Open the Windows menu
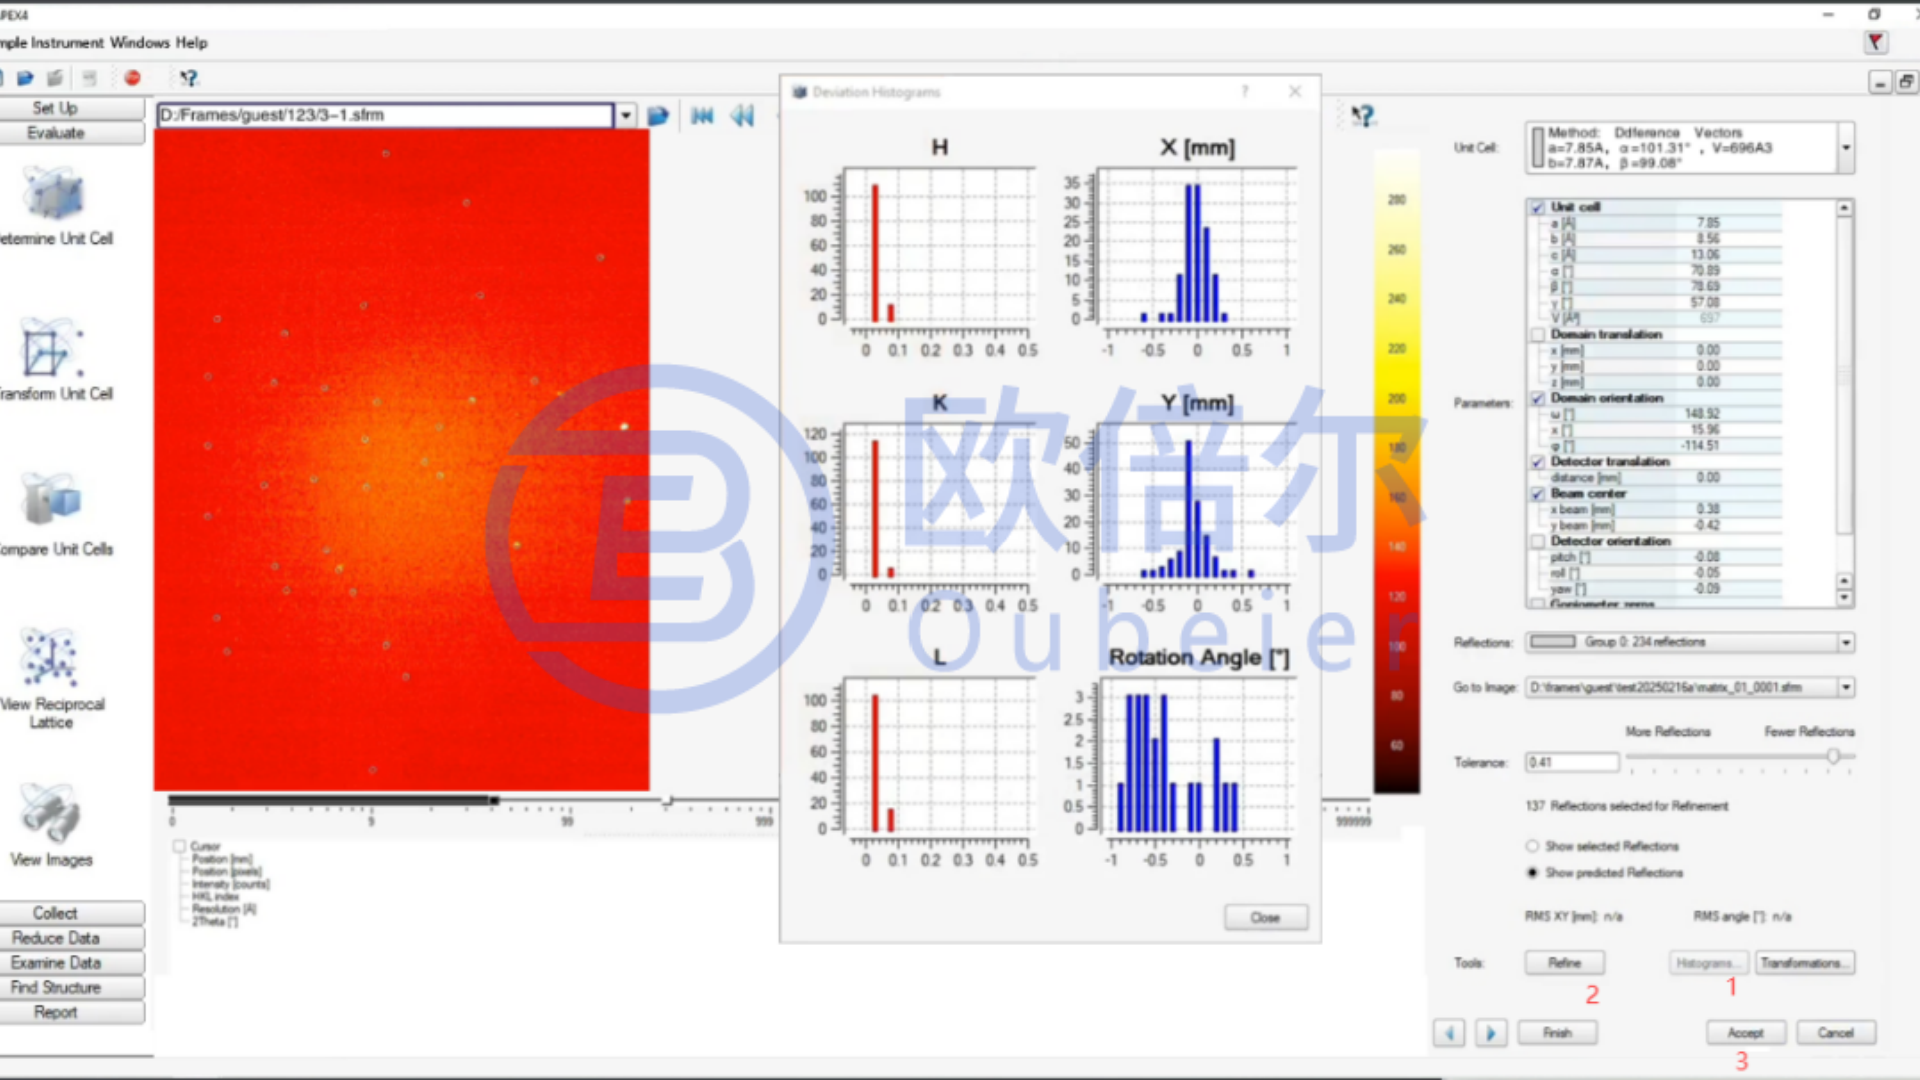The image size is (1920, 1080). (139, 43)
